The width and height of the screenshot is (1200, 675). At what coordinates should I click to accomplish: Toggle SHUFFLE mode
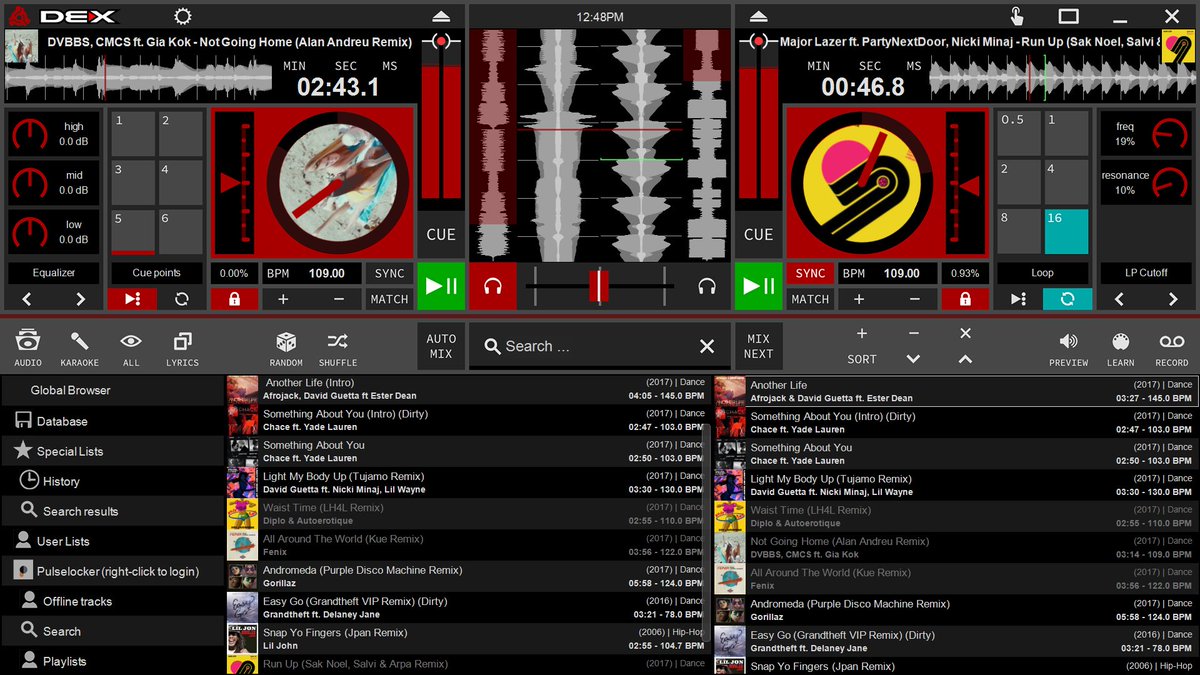pyautogui.click(x=338, y=349)
